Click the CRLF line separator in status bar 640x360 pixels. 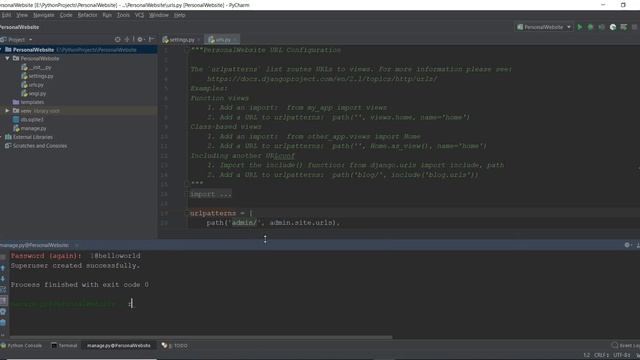(x=602, y=355)
